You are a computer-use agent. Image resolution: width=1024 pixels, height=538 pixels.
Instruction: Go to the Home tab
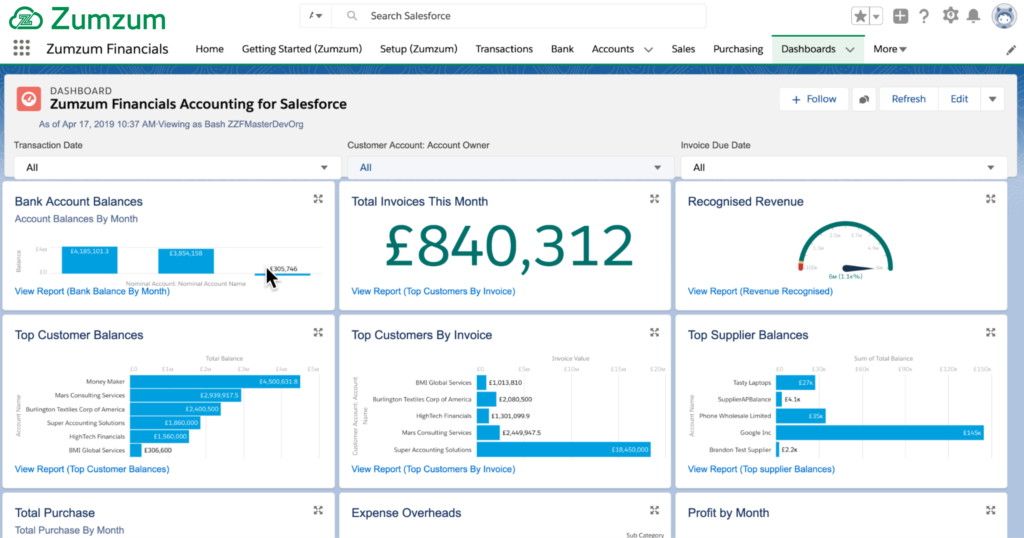[210, 49]
